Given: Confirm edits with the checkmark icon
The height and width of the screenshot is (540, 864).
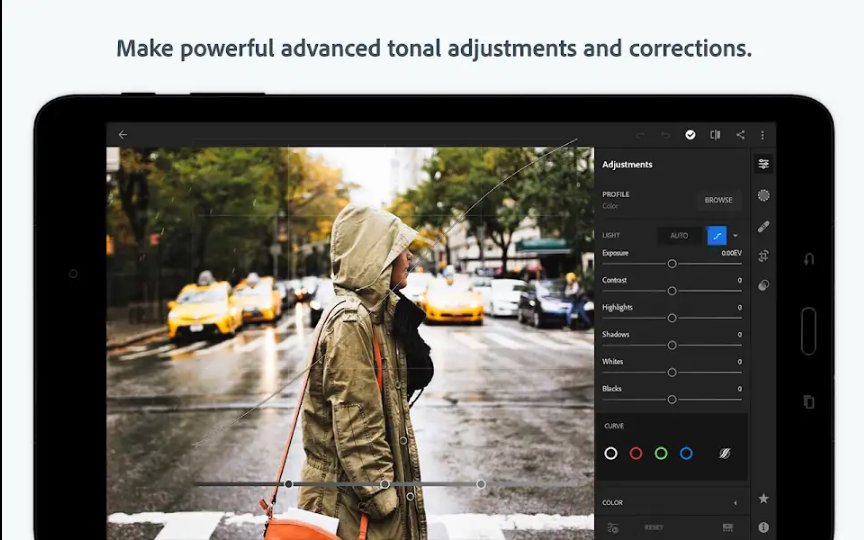Looking at the screenshot, I should (x=690, y=135).
